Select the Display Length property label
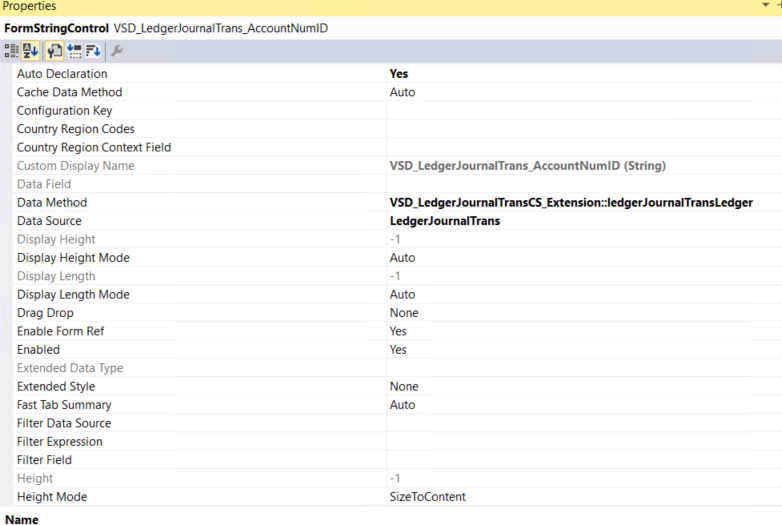Viewport: 782px width, 525px height. [56, 276]
